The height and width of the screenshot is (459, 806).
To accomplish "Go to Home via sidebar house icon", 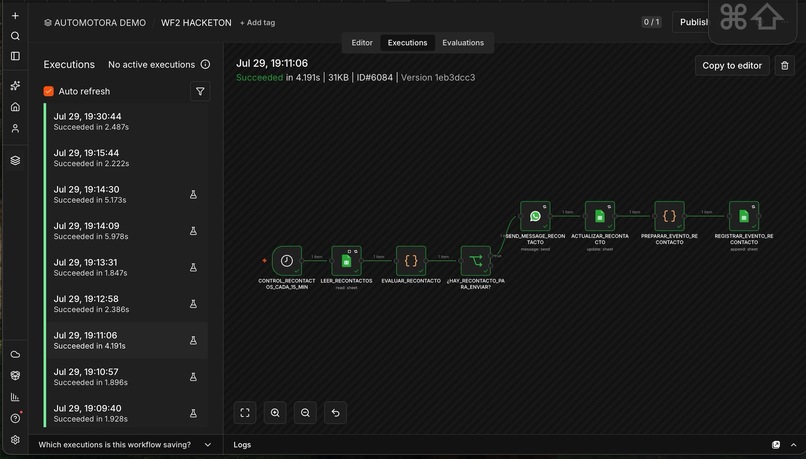I will [15, 106].
